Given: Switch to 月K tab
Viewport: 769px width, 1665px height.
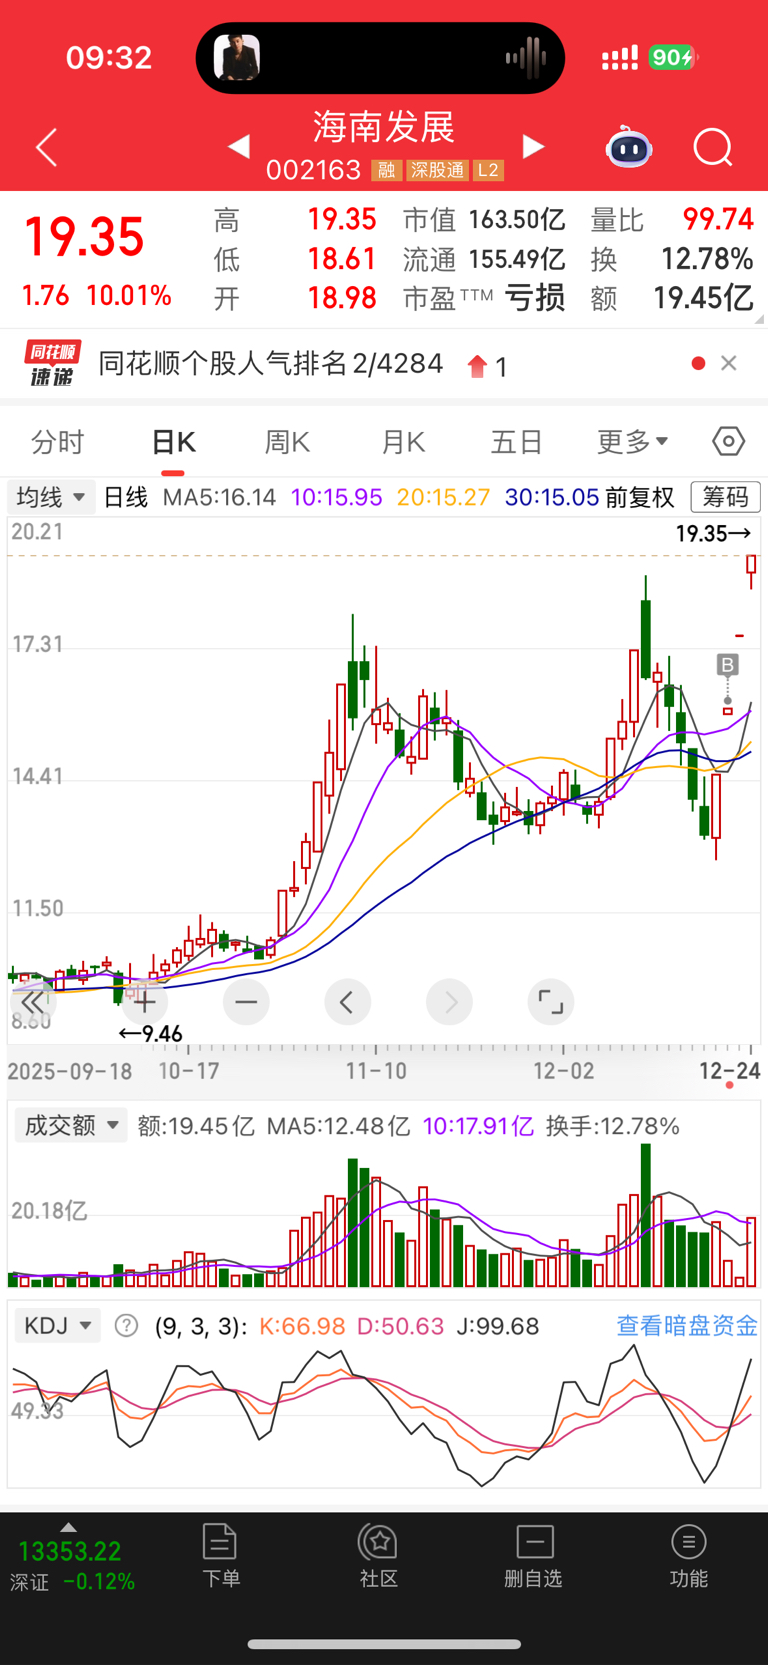Looking at the screenshot, I should coord(403,442).
